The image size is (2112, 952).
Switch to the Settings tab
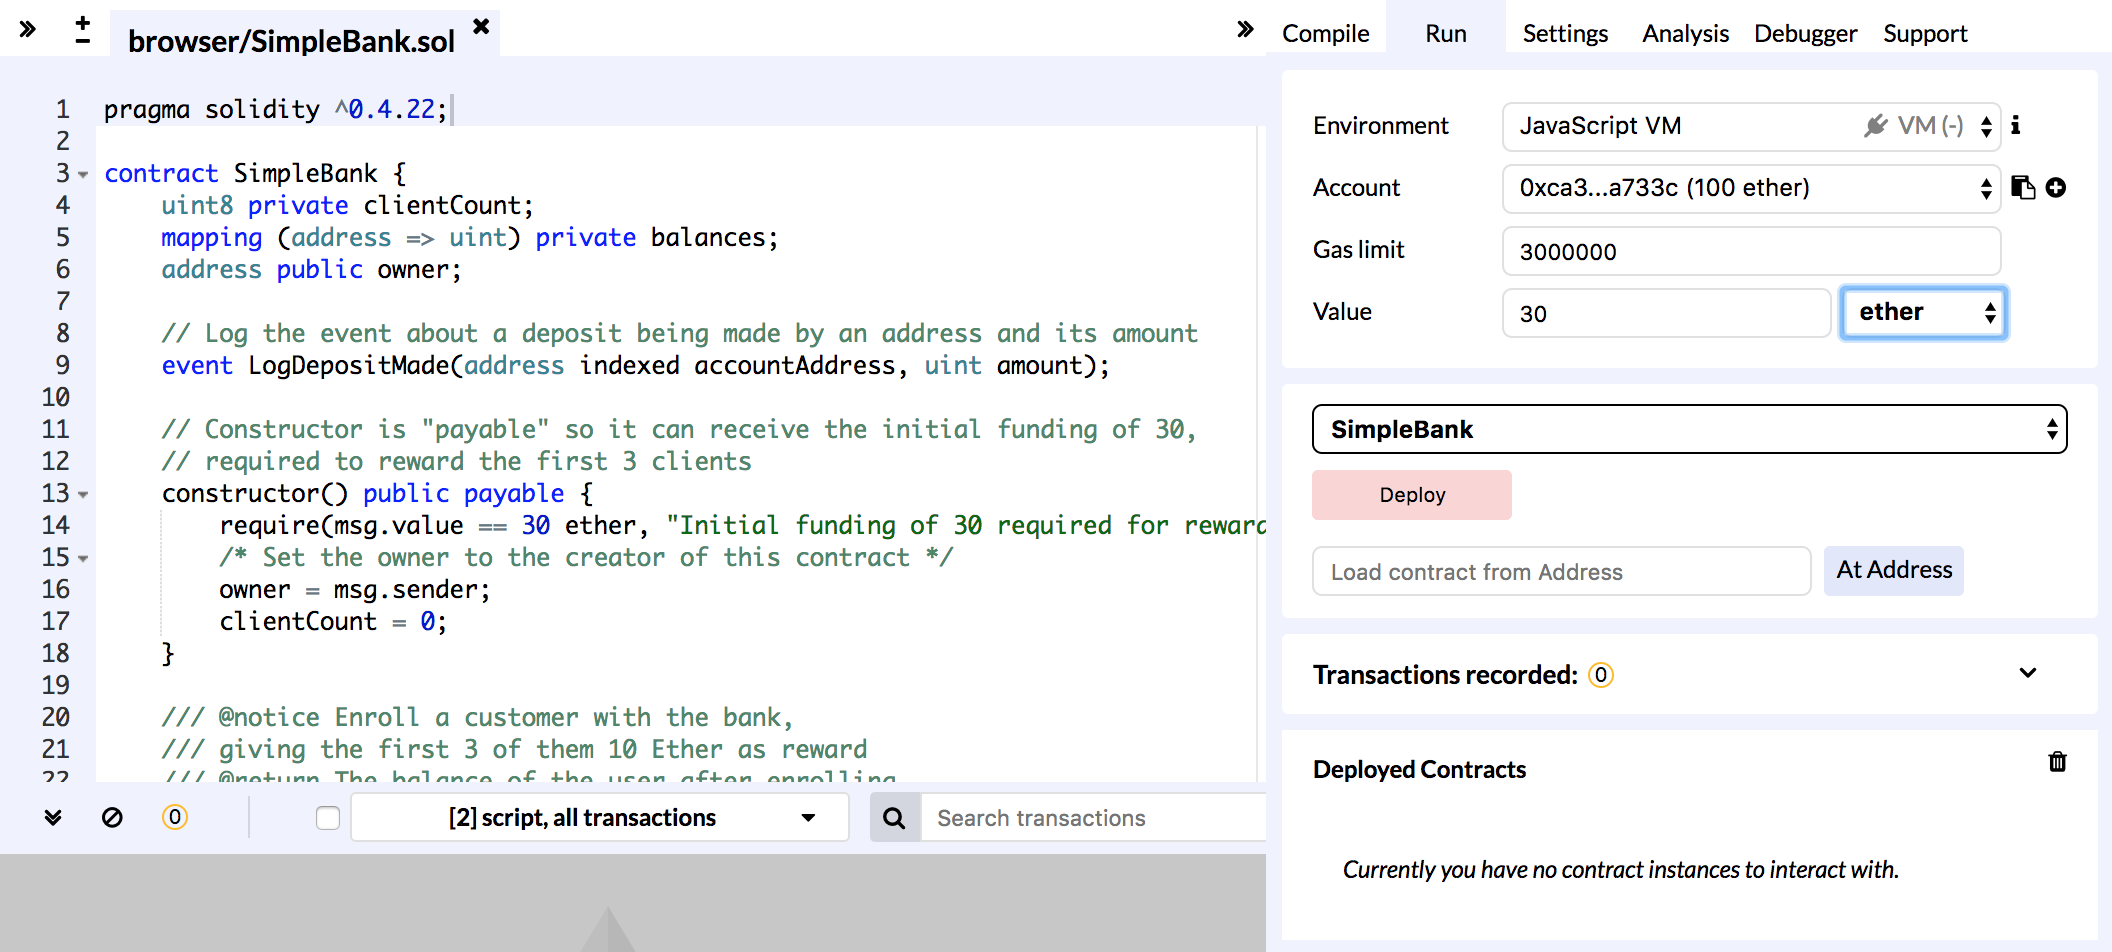1565,33
